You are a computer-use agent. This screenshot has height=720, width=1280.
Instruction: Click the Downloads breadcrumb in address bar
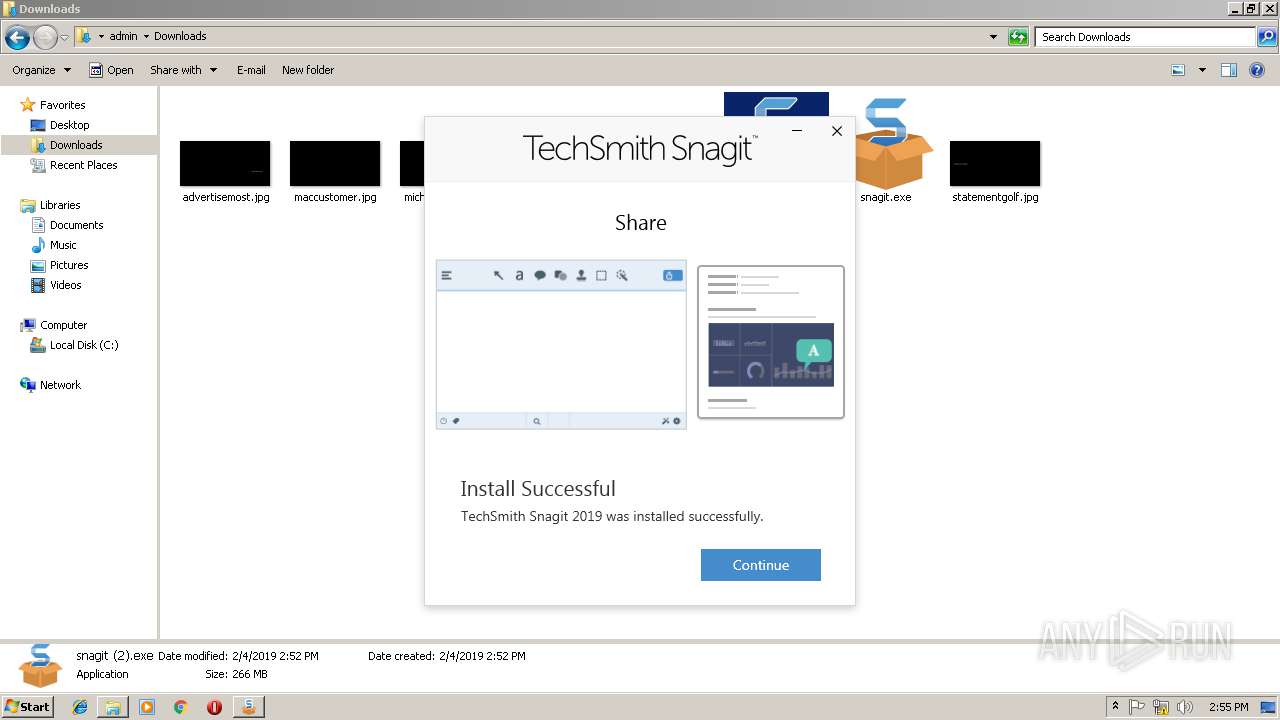click(x=180, y=36)
